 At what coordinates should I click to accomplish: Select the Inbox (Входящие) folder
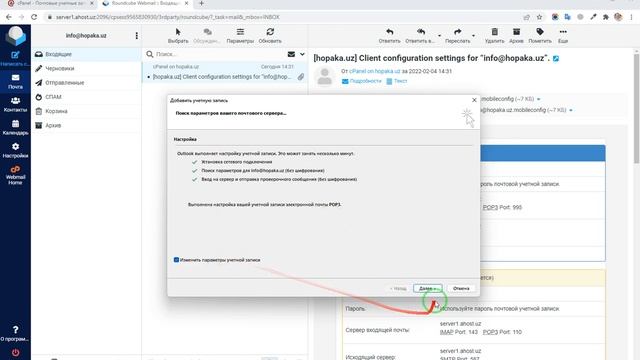pos(86,54)
